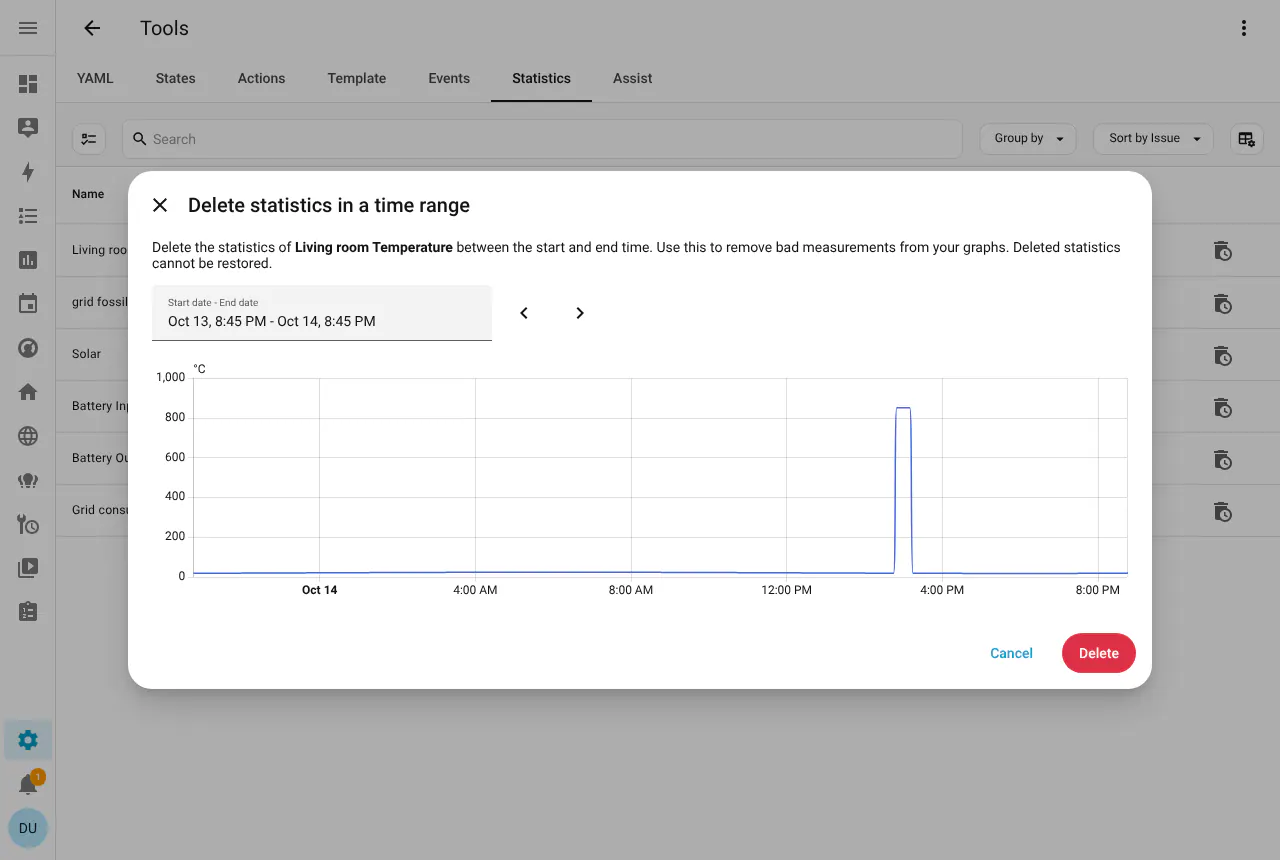Open Settings gear in sidebar

click(28, 740)
